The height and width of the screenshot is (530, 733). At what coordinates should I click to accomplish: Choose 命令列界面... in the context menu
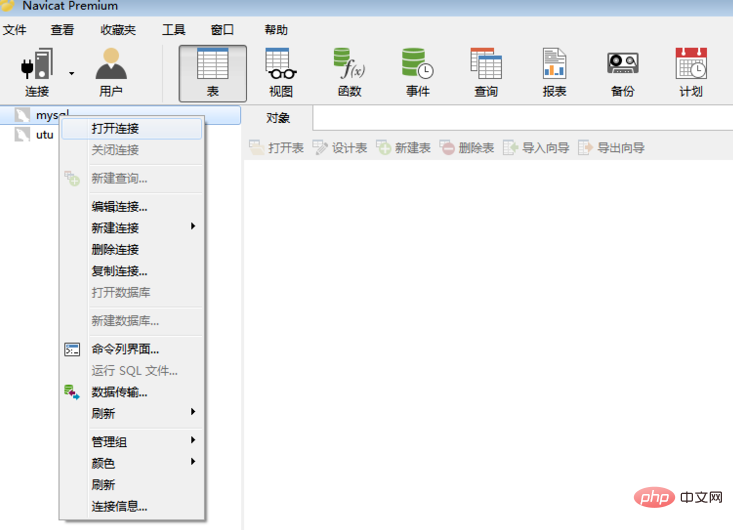tap(132, 349)
